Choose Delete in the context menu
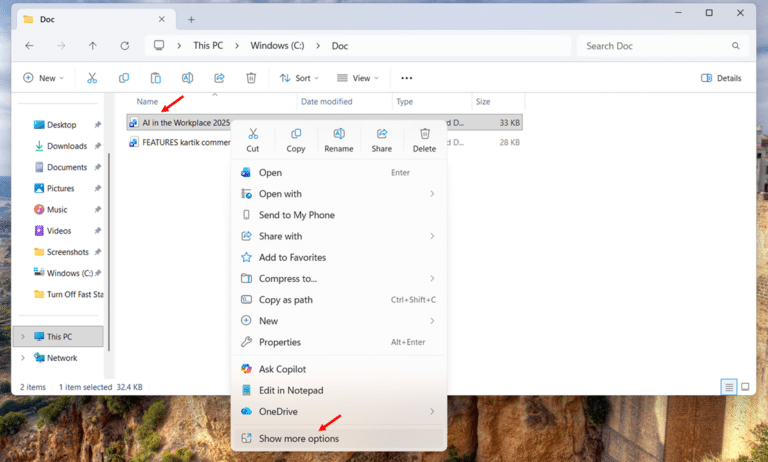768x462 pixels. click(424, 141)
